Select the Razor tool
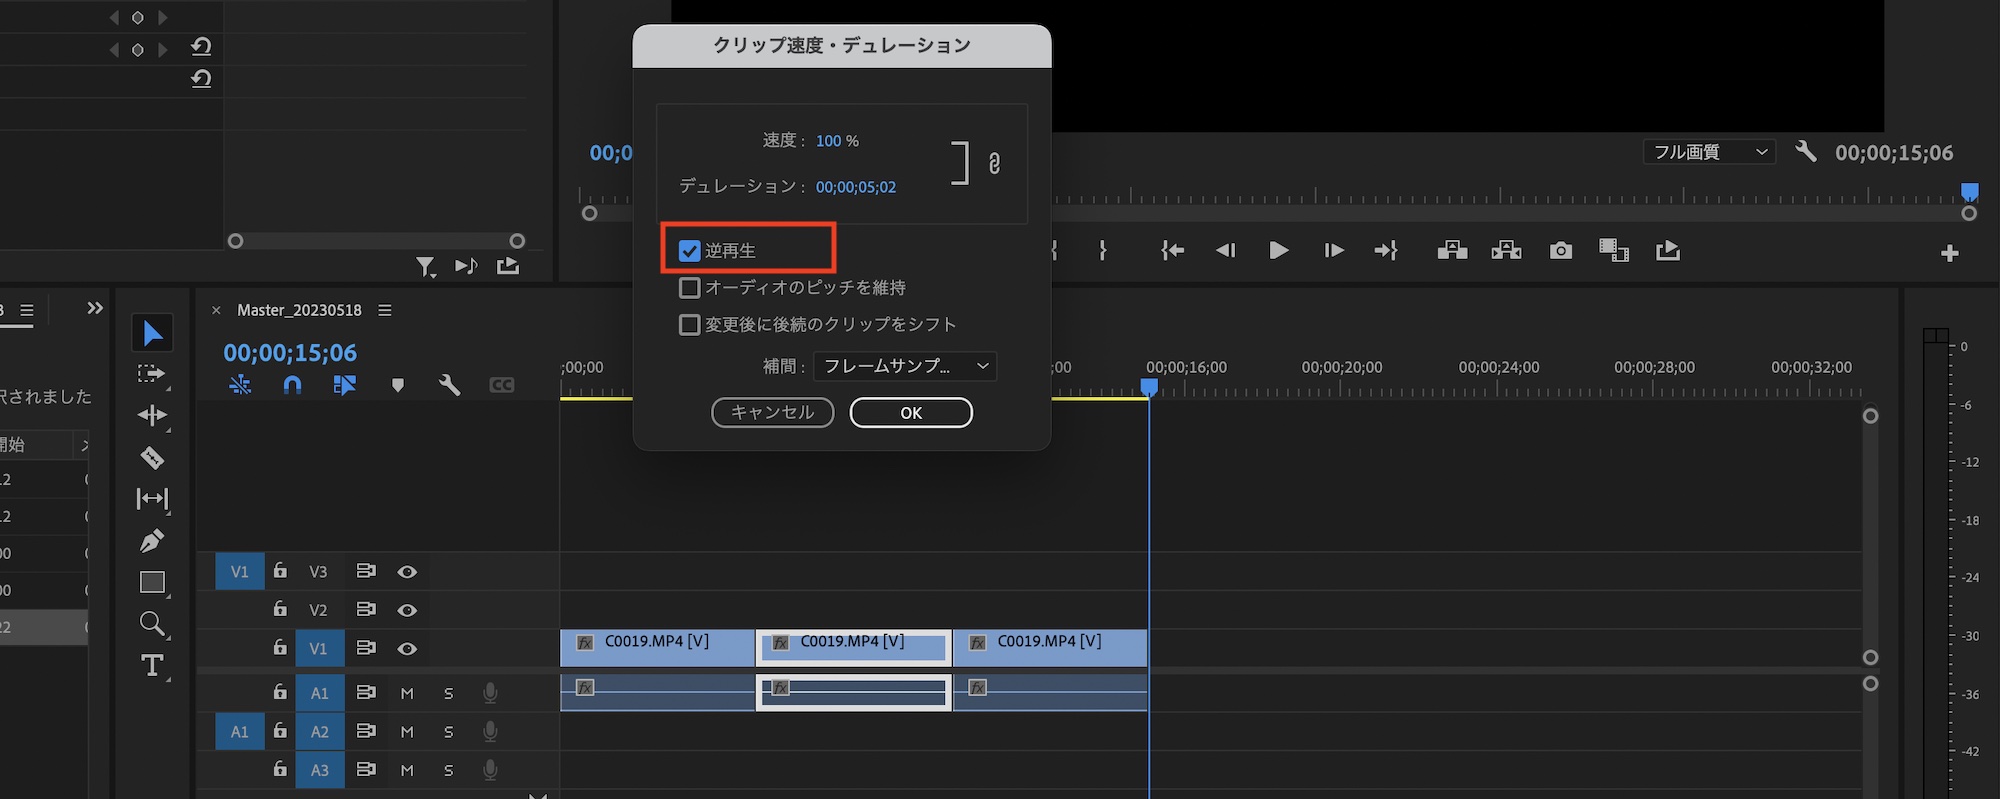Screen dimensions: 2000x799 pos(152,457)
